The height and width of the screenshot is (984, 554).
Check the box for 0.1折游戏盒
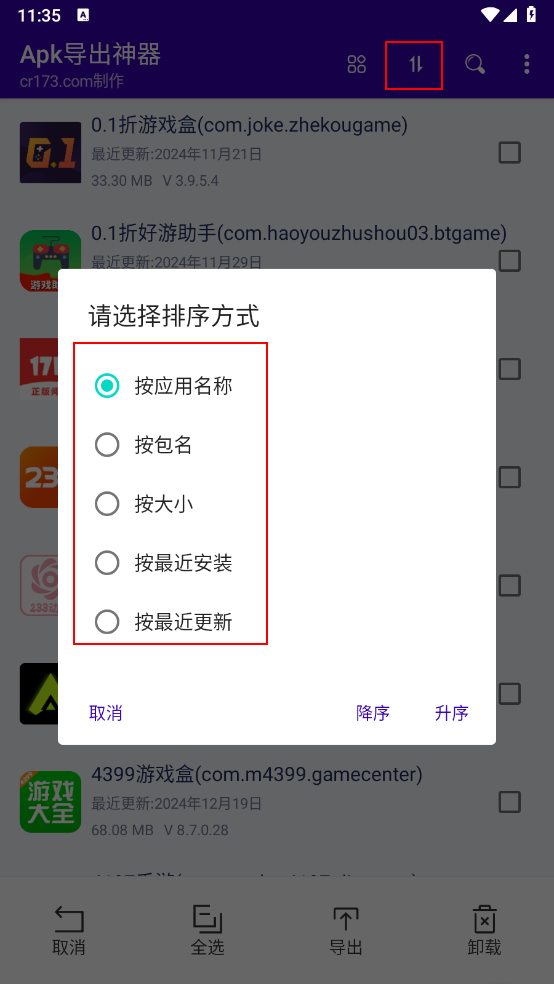point(509,152)
